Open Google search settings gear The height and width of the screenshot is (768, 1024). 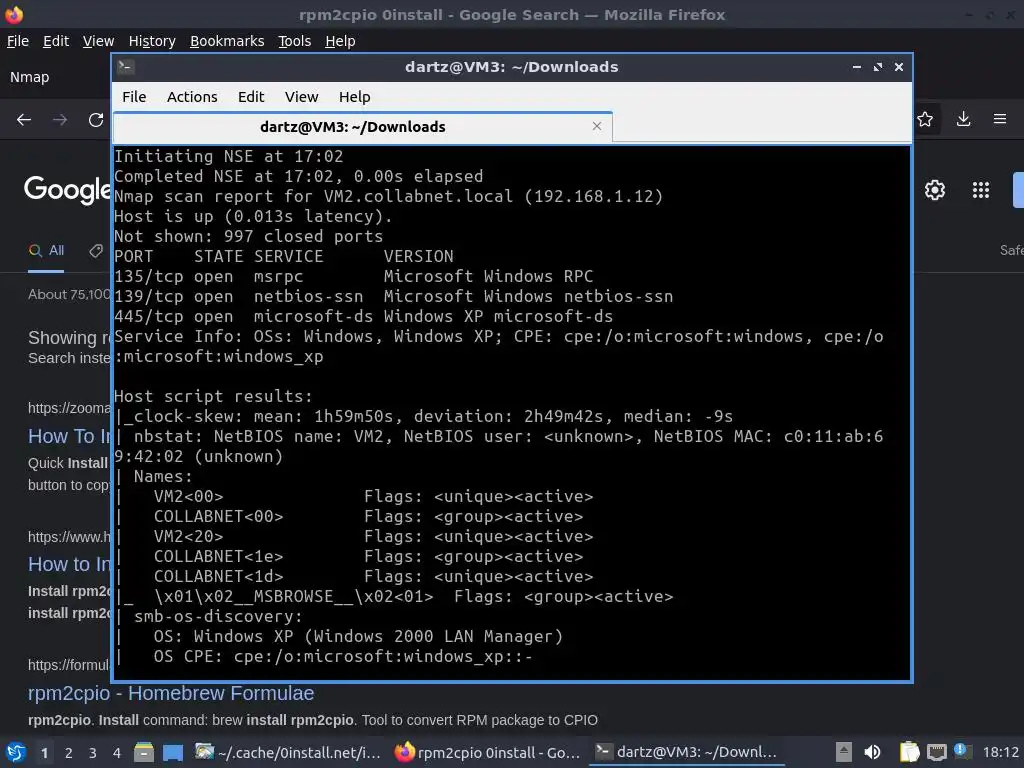pyautogui.click(x=935, y=190)
